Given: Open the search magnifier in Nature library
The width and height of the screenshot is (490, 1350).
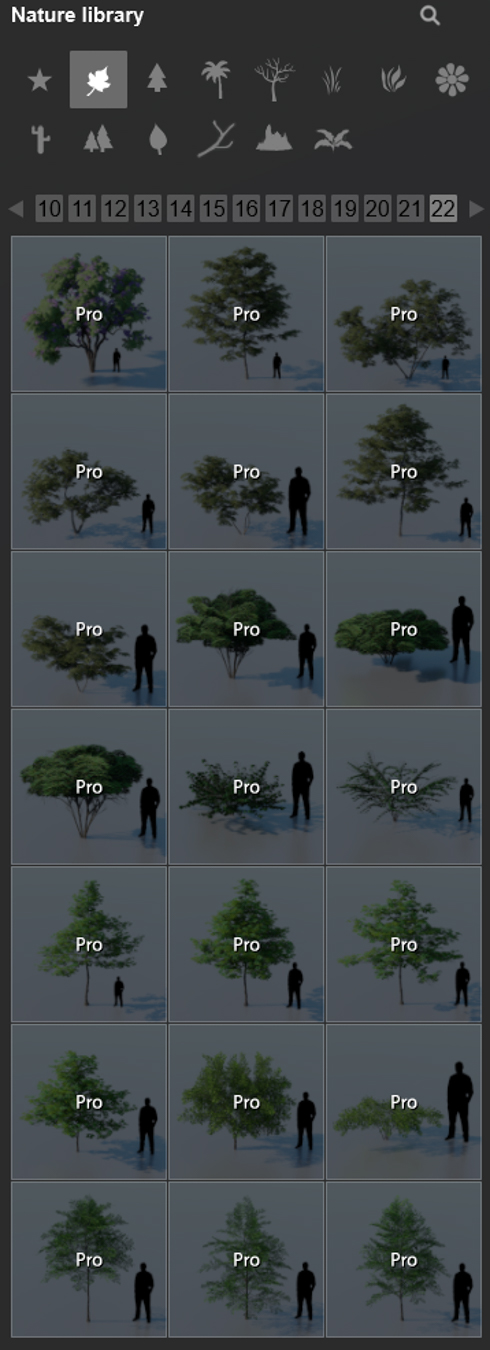Looking at the screenshot, I should [430, 16].
